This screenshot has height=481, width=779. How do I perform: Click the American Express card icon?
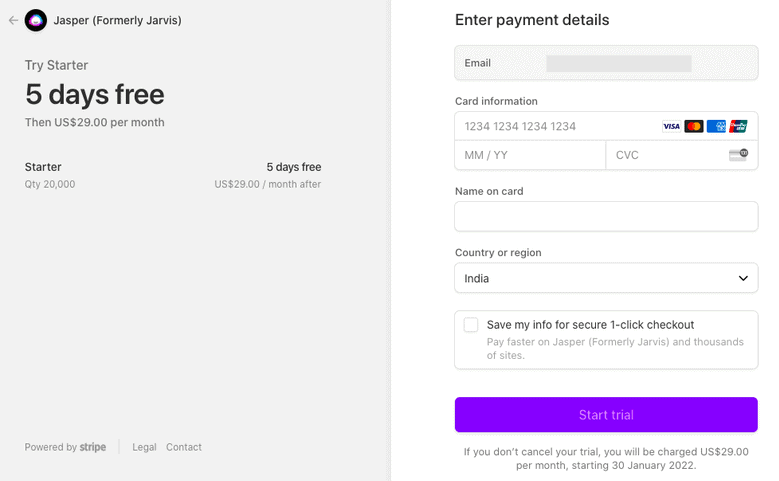716,127
